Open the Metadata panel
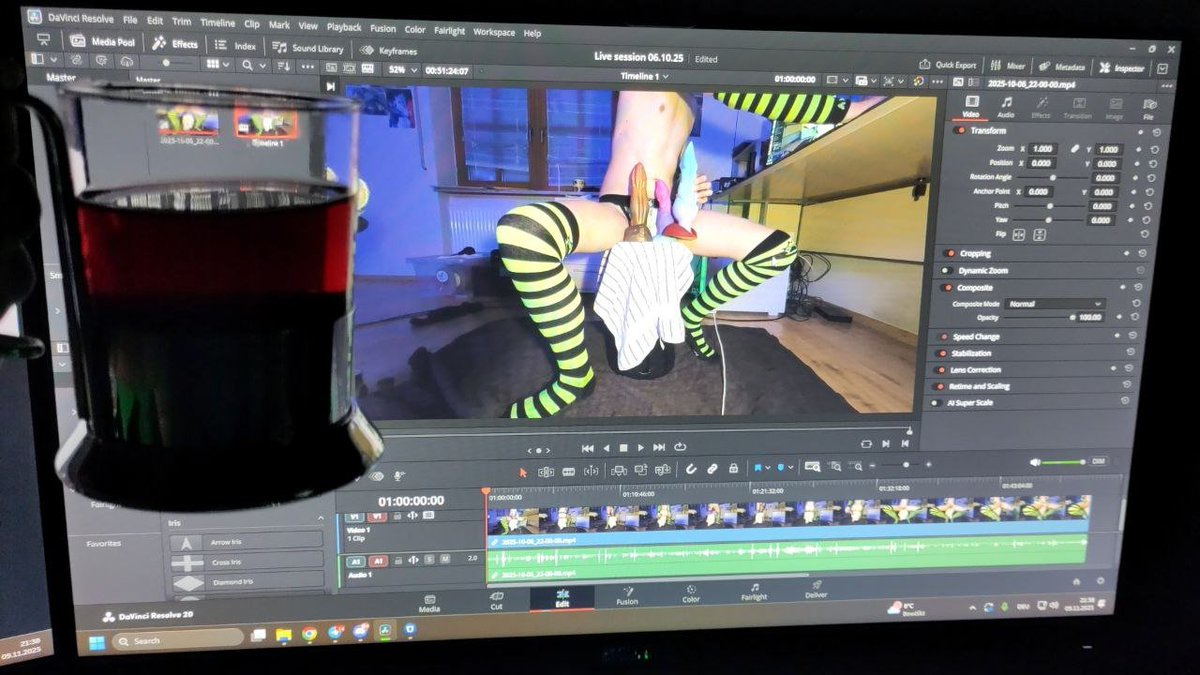The image size is (1200, 675). [1062, 67]
